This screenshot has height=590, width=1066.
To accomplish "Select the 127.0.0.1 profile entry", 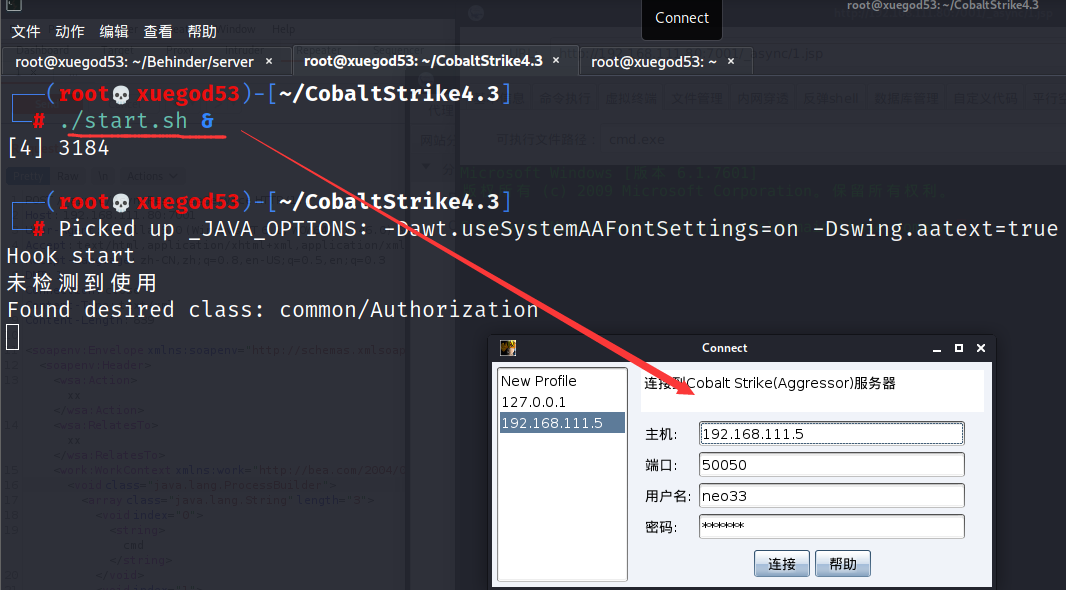I will pyautogui.click(x=562, y=402).
